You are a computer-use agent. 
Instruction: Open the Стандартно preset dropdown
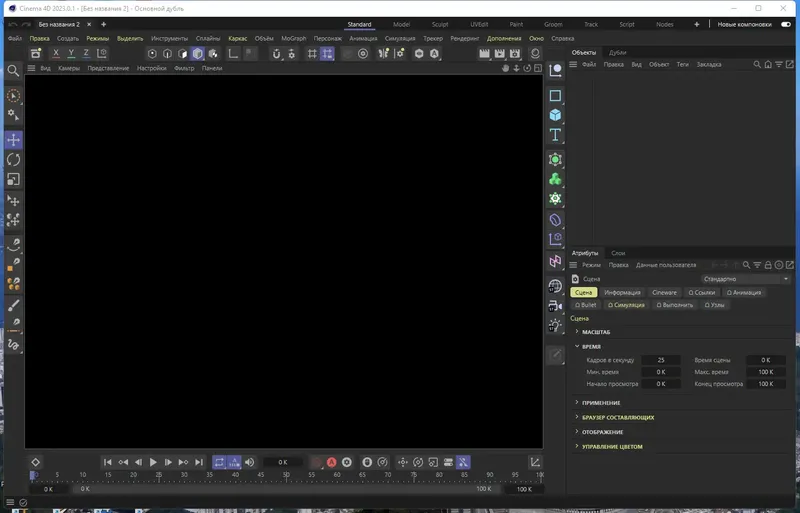(746, 279)
